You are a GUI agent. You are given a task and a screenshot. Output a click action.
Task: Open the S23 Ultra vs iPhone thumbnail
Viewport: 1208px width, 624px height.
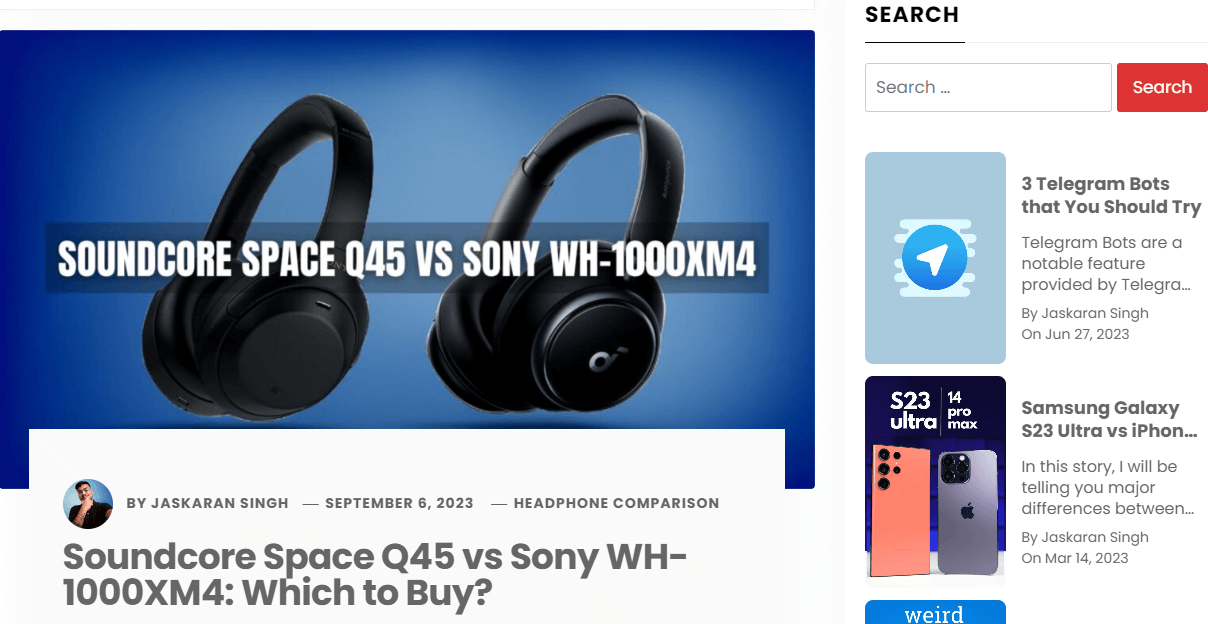[x=935, y=478]
